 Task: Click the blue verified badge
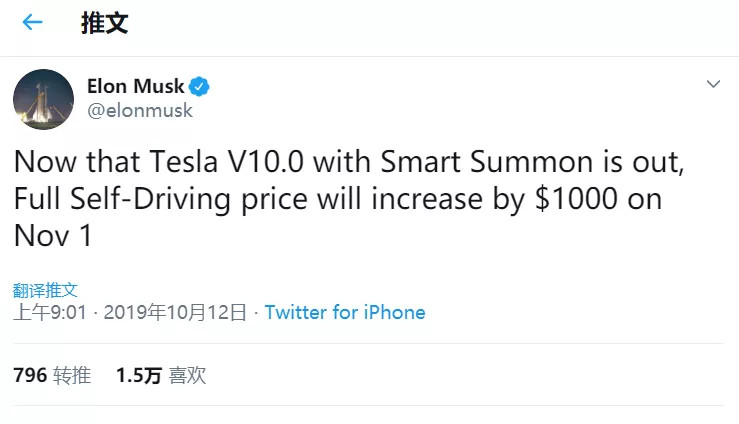pyautogui.click(x=199, y=86)
